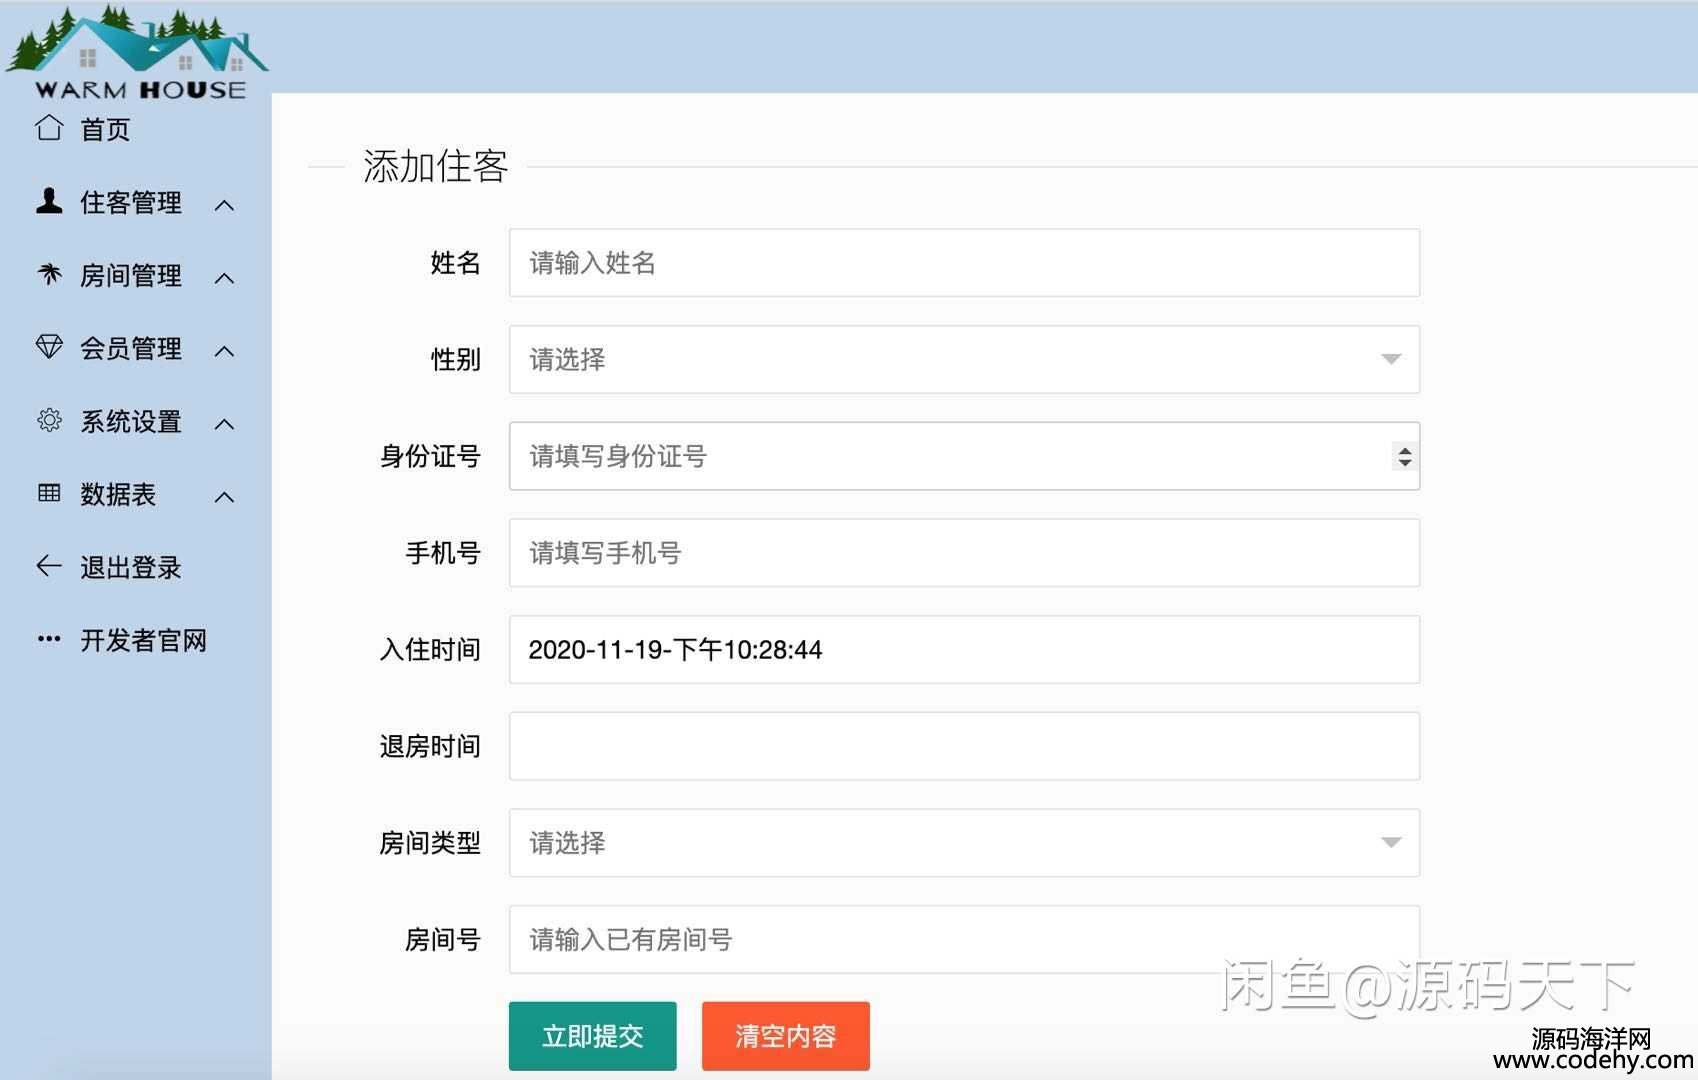Click the 房间号 field label

tap(443, 939)
